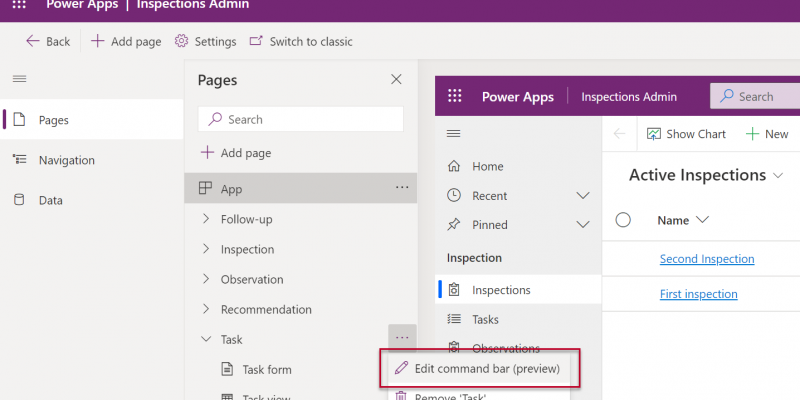The width and height of the screenshot is (800, 400).
Task: Choose Edit command bar (preview)
Action: tap(480, 368)
